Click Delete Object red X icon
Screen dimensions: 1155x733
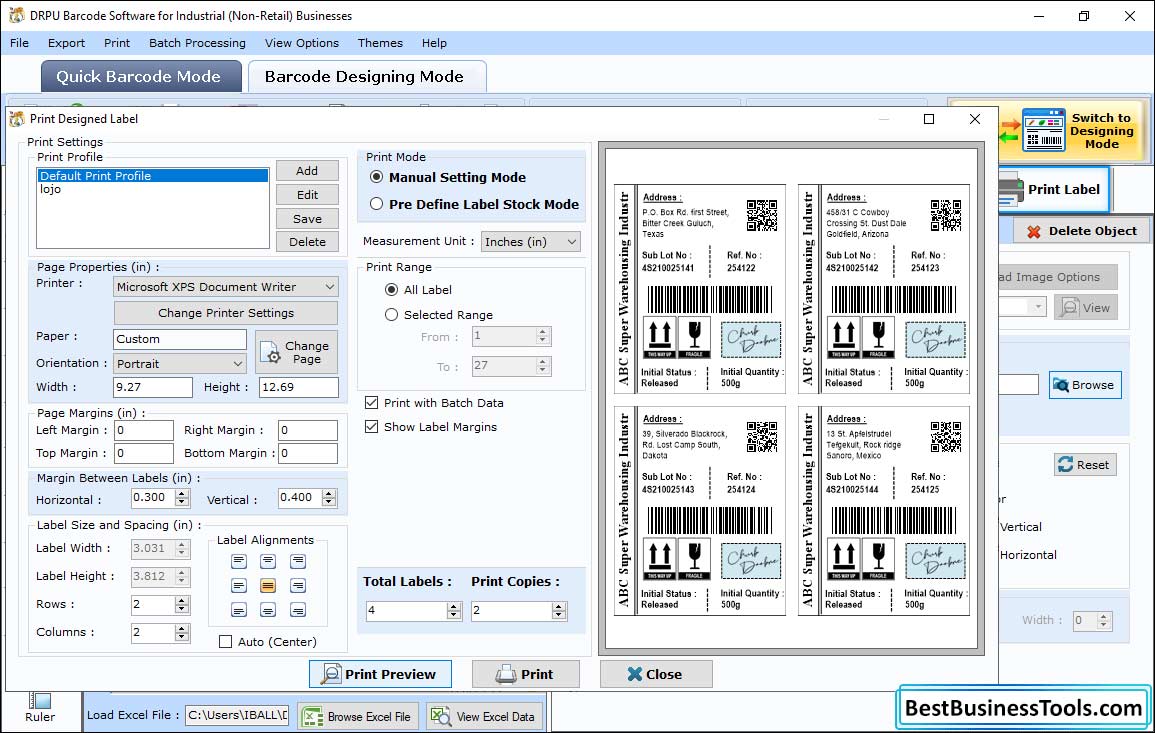point(1033,231)
